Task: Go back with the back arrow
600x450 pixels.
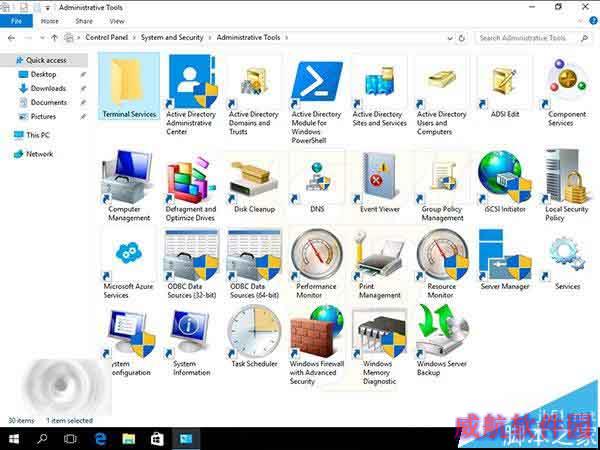Action: 11,38
